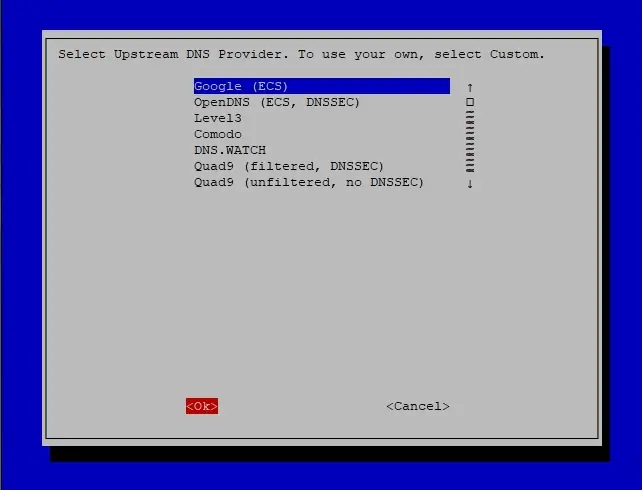The width and height of the screenshot is (642, 490).
Task: Select the Google (ECS) provider entry
Action: click(322, 86)
